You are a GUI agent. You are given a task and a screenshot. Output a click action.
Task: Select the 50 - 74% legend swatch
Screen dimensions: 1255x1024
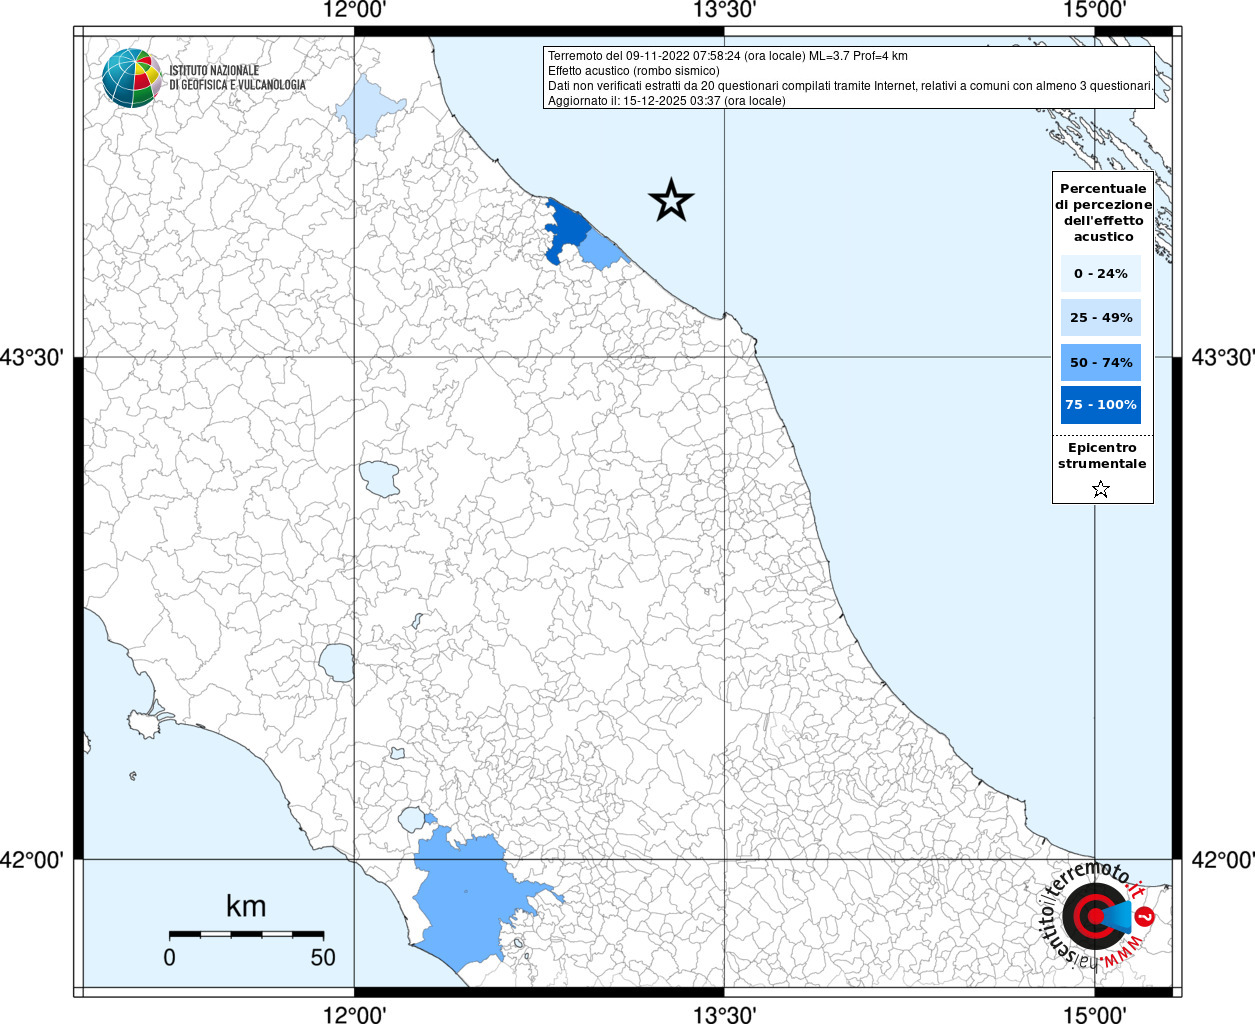click(1101, 362)
